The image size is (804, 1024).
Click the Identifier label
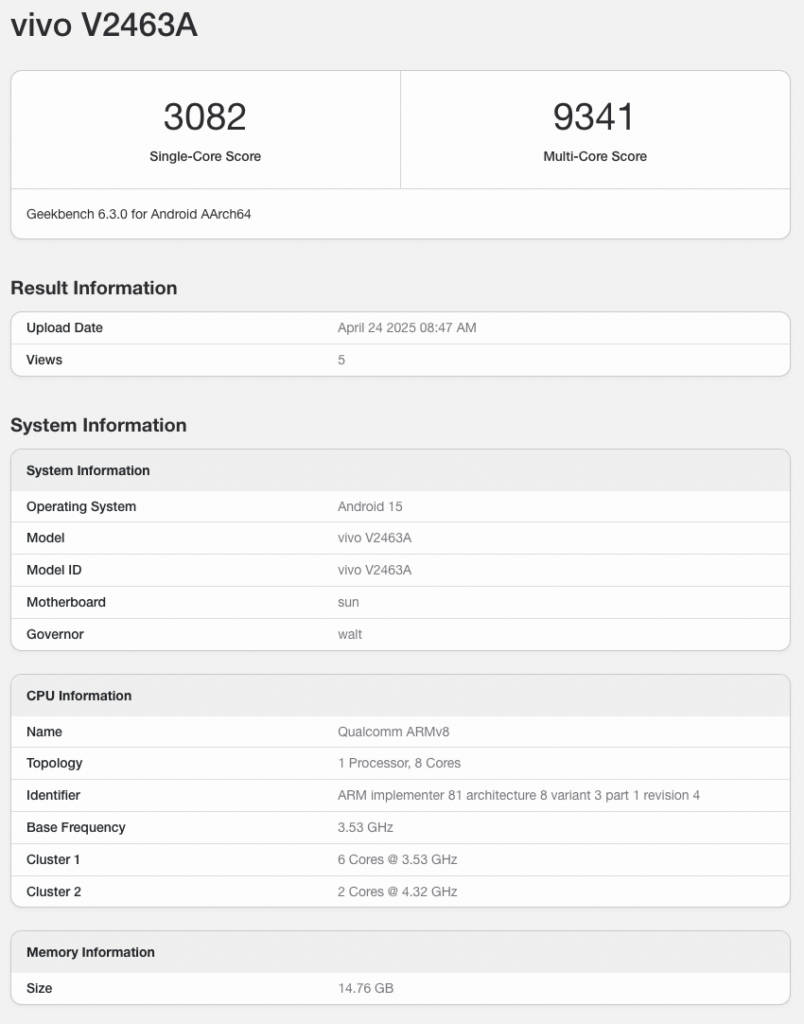point(53,795)
